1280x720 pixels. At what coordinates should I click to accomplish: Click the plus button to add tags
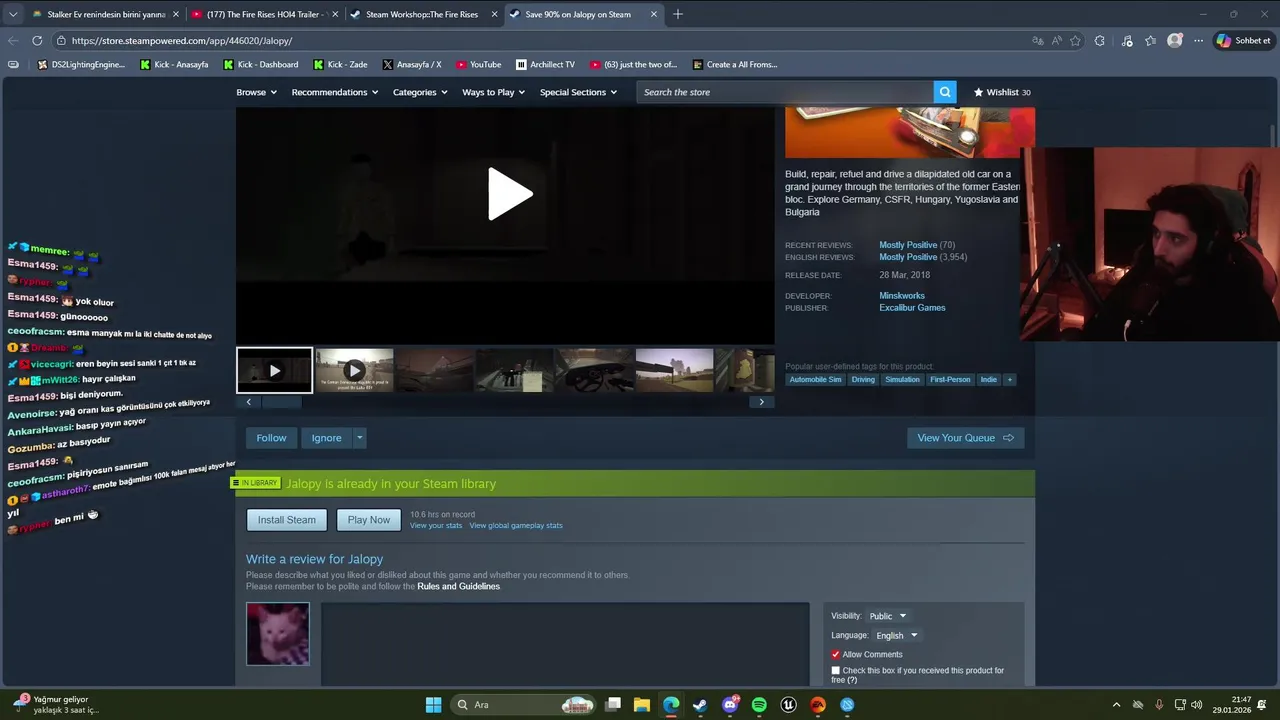coord(1010,380)
